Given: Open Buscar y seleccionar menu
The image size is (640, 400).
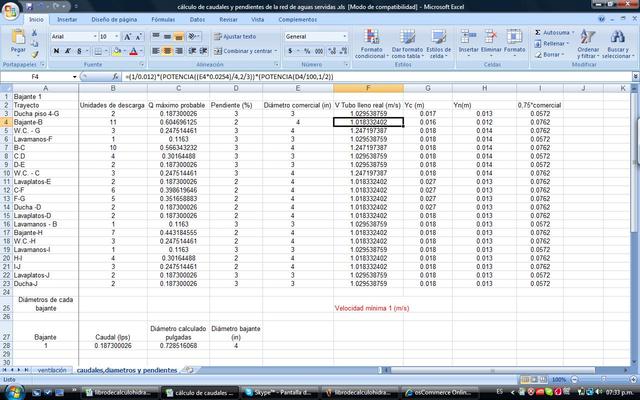Looking at the screenshot, I should pyautogui.click(x=618, y=44).
